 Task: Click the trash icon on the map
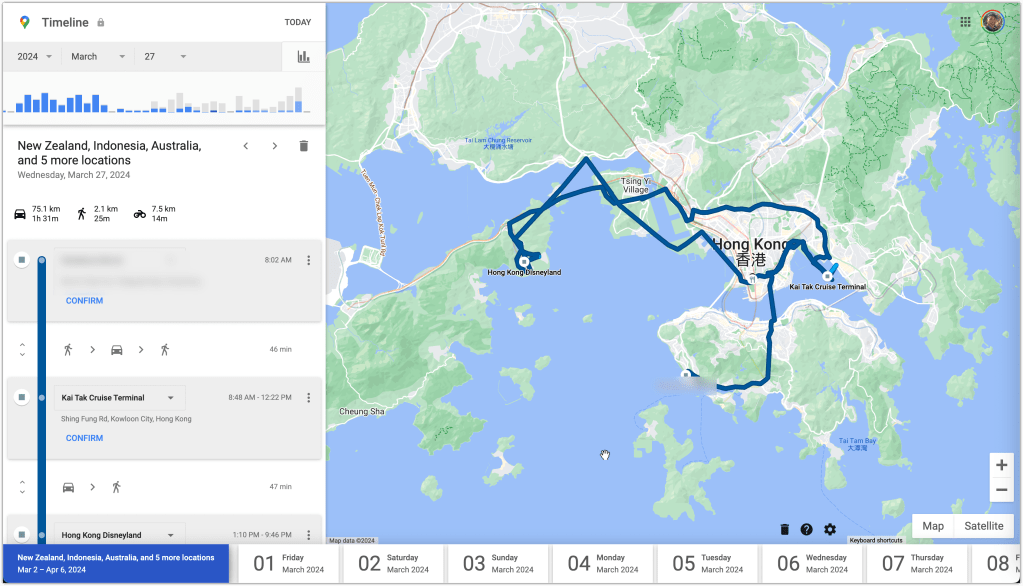point(785,529)
